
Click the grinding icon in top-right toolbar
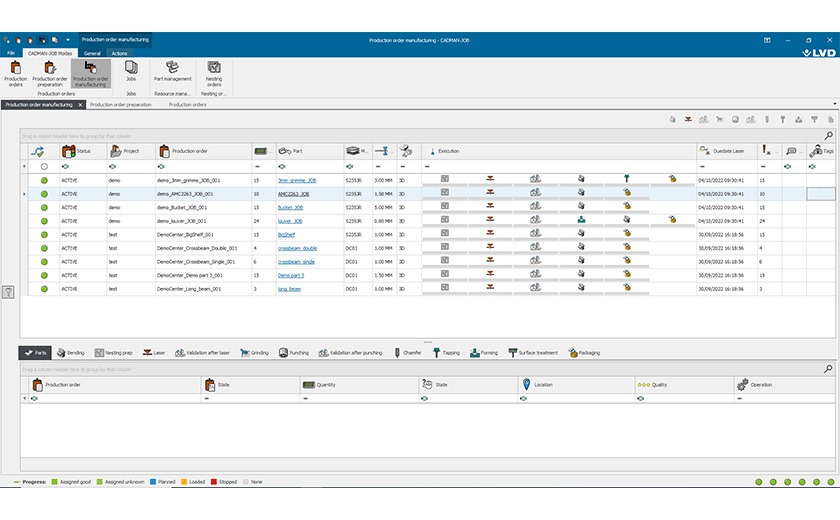click(x=719, y=119)
